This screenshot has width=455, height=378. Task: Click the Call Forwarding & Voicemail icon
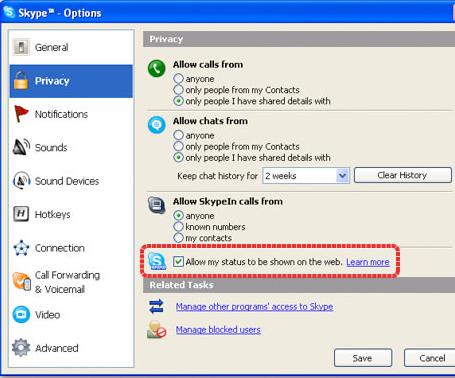(x=22, y=281)
